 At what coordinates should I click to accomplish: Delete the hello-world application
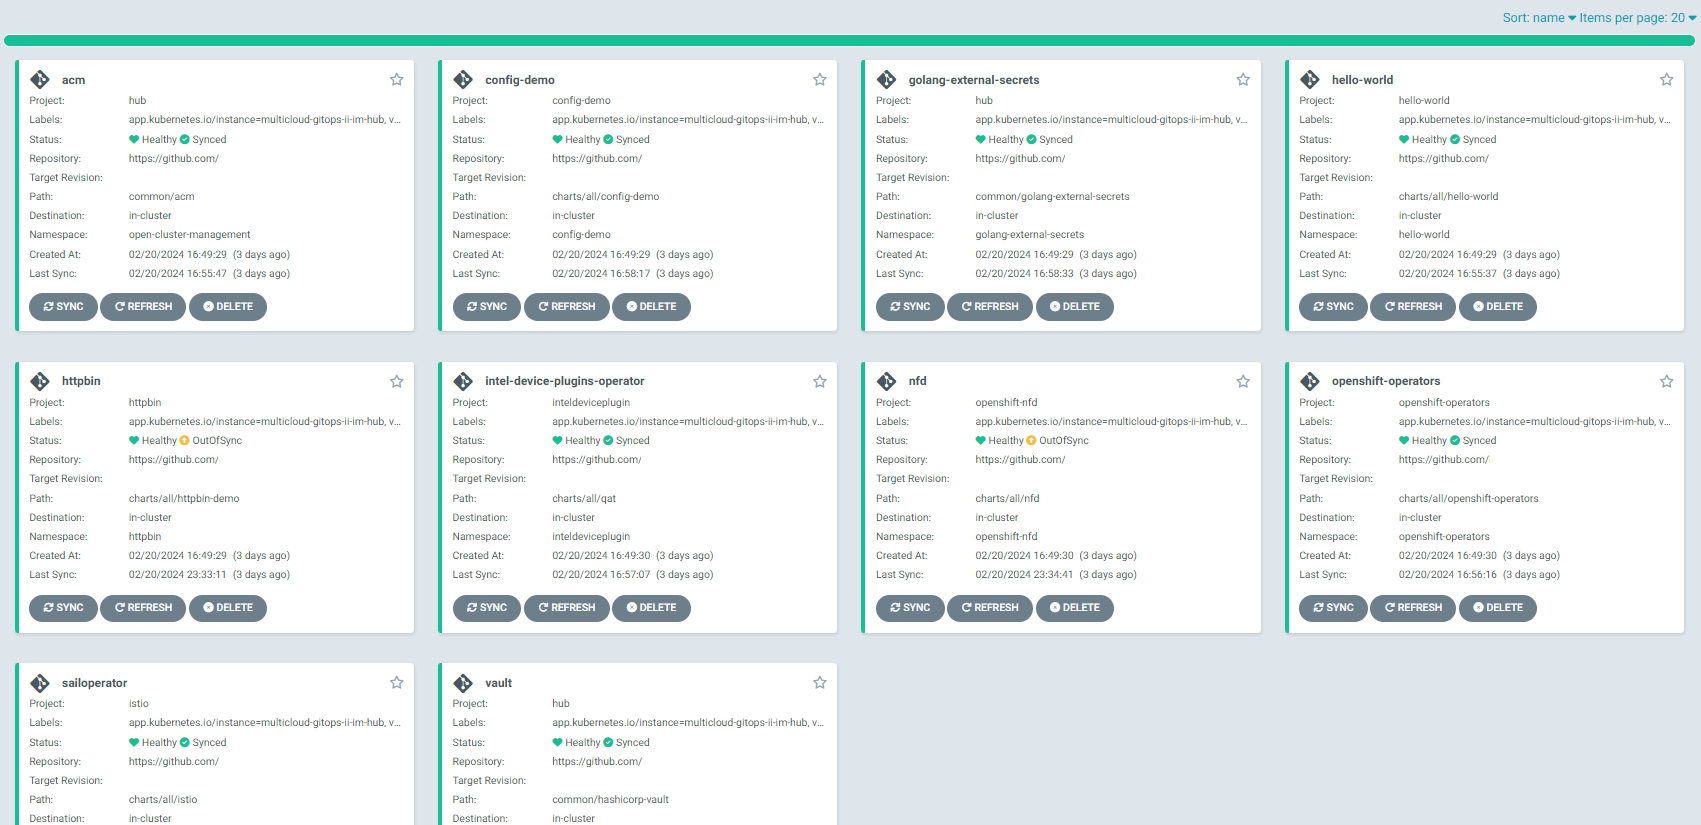(x=1498, y=307)
